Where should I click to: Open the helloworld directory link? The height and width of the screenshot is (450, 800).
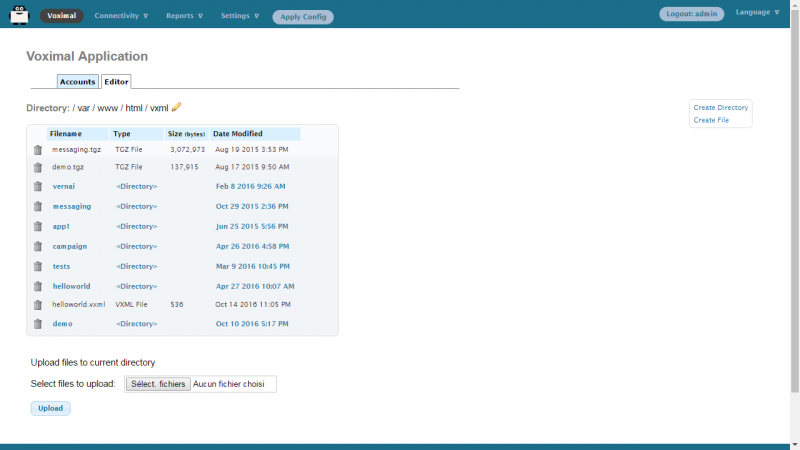pyautogui.click(x=71, y=286)
